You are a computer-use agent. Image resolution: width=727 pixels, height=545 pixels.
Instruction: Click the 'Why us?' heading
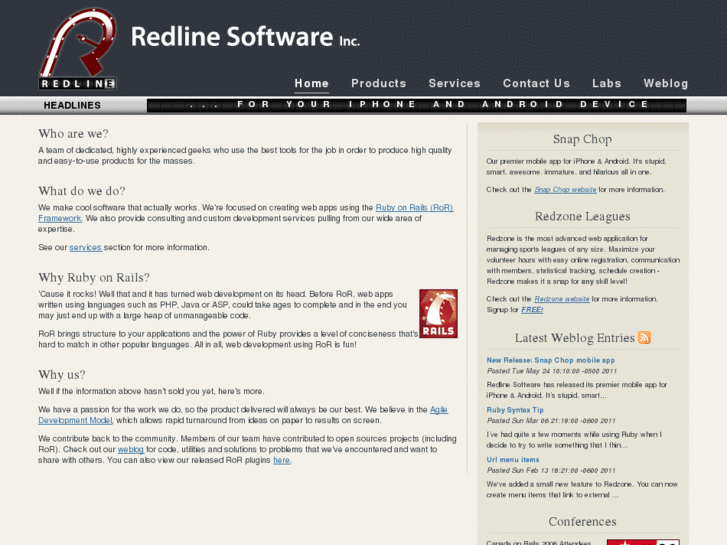pyautogui.click(x=62, y=374)
